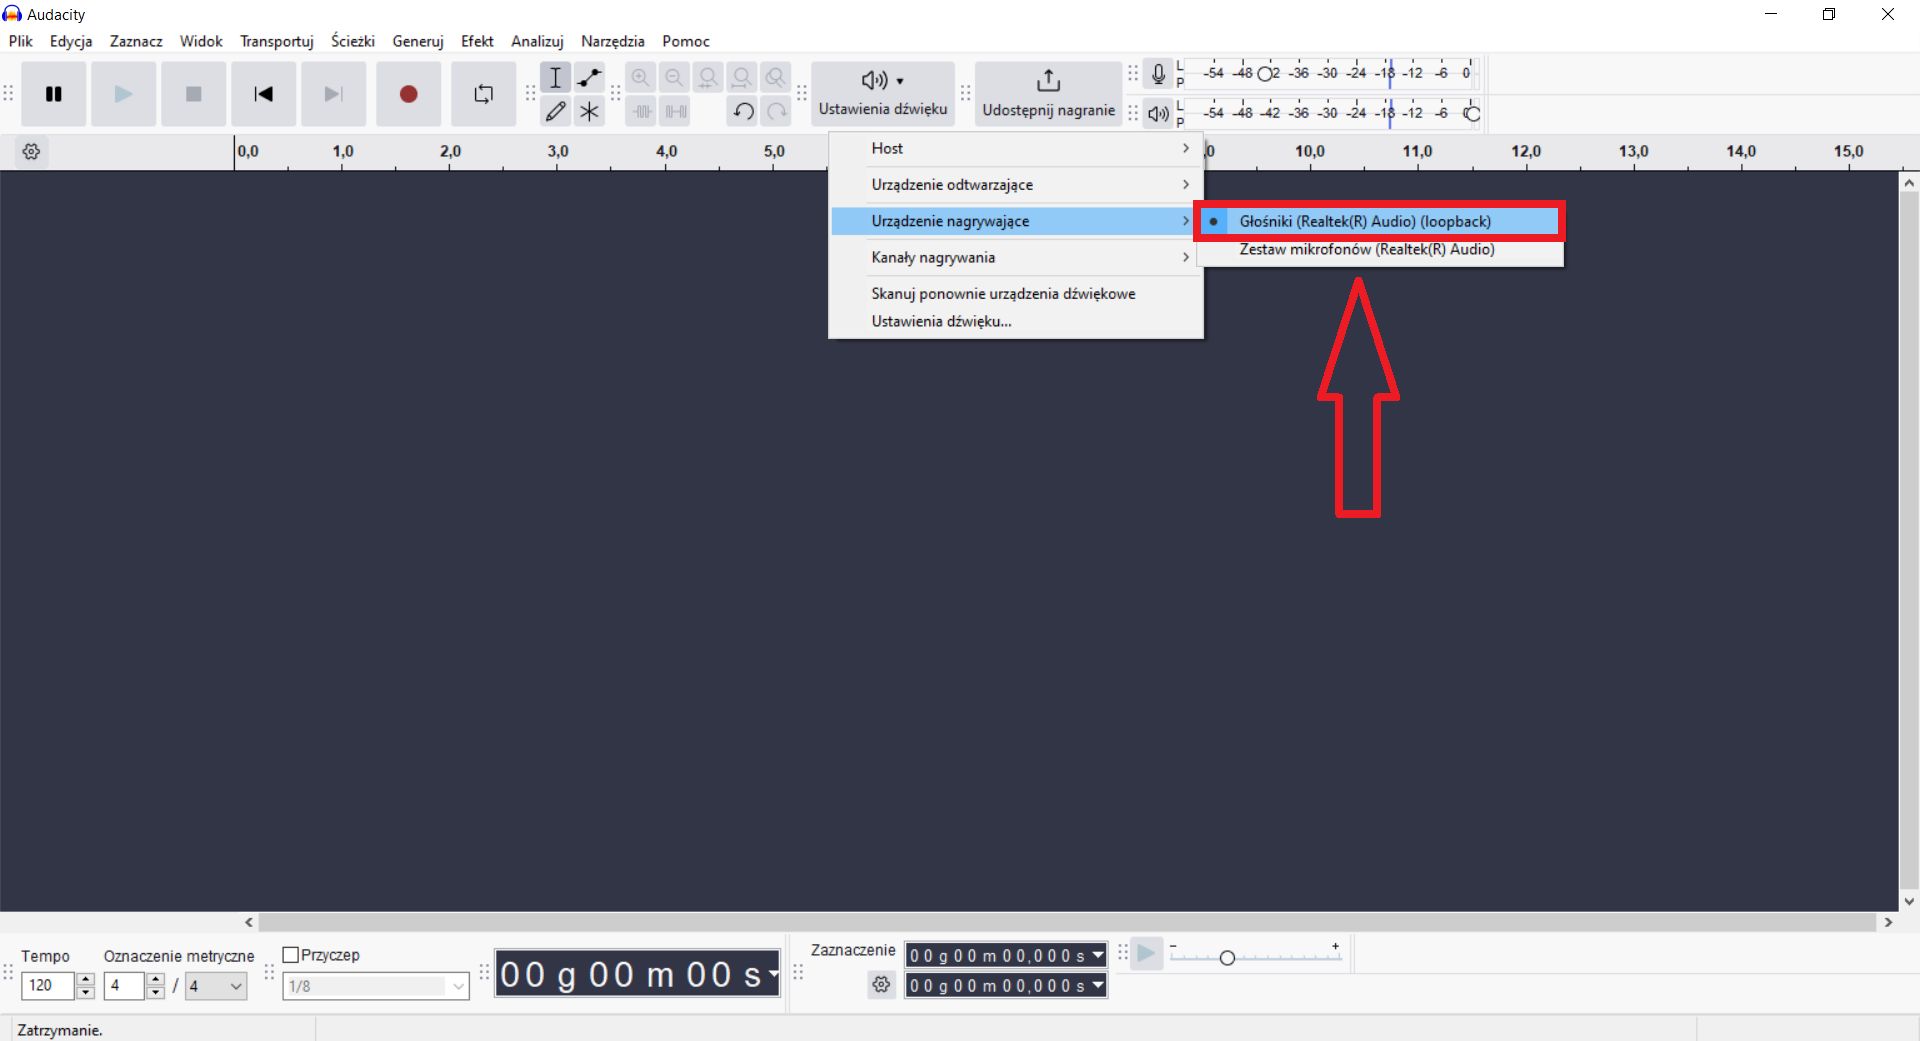Open the Edycja menu

tap(71, 41)
